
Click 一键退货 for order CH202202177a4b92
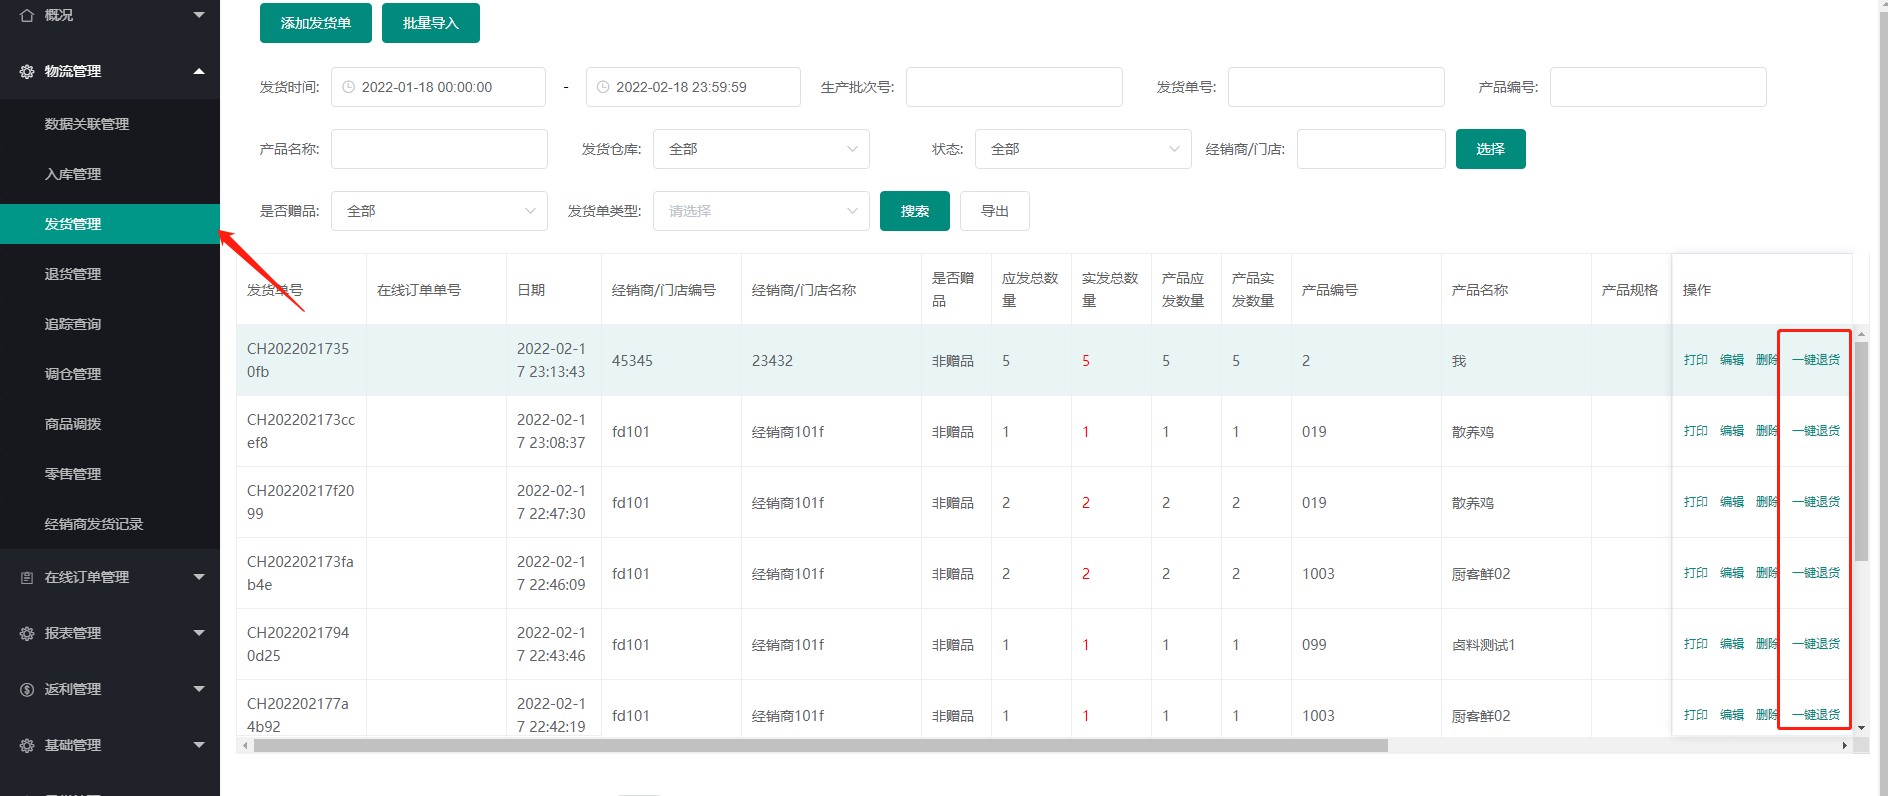(1816, 715)
